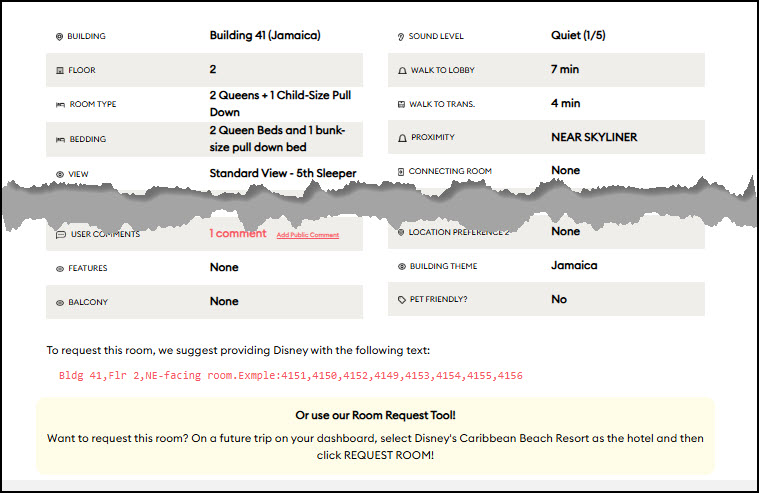Click the Add Public Comment link
This screenshot has width=759, height=493.
(308, 235)
